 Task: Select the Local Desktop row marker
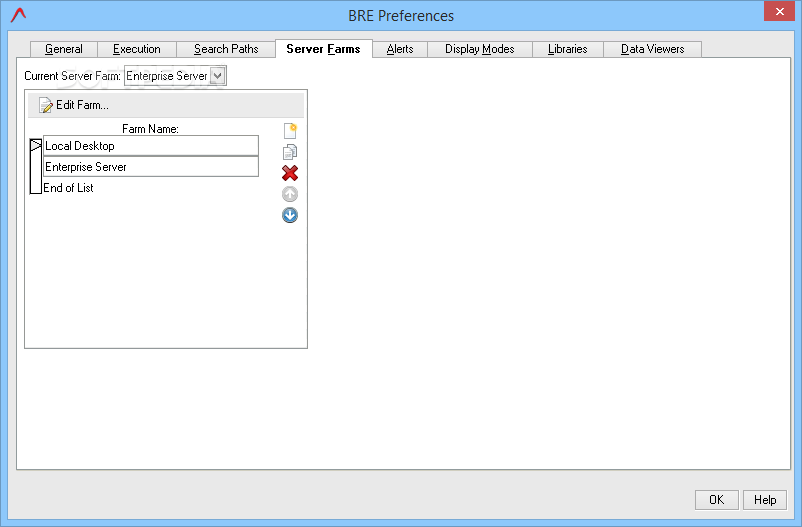pos(35,146)
